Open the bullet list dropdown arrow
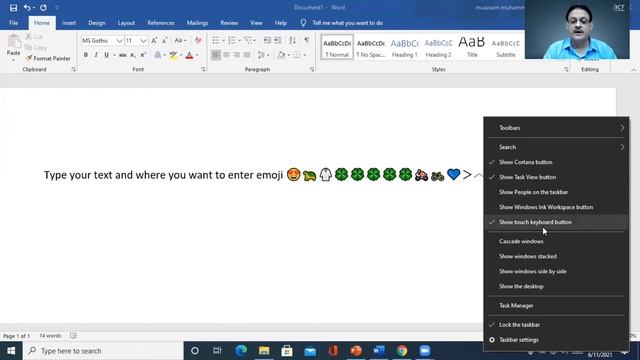640x360 pixels. click(x=223, y=40)
